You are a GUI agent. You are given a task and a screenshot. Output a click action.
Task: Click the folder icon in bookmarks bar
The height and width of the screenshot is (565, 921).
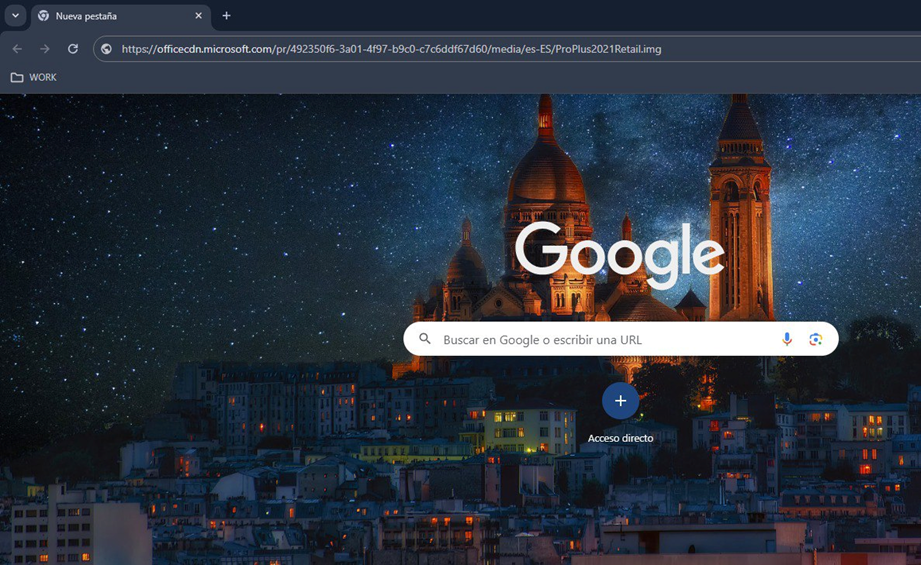pyautogui.click(x=16, y=77)
